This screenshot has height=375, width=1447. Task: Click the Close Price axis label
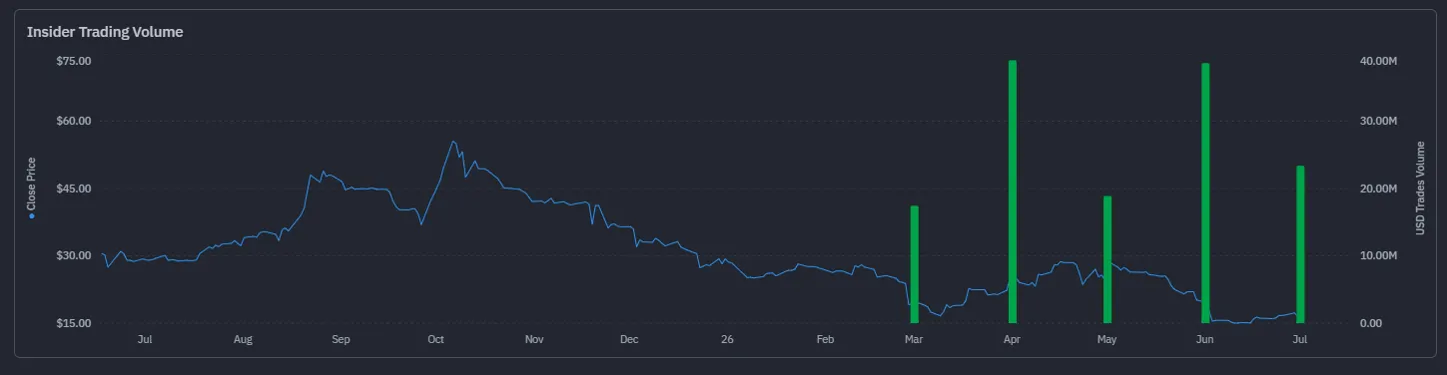[31, 184]
